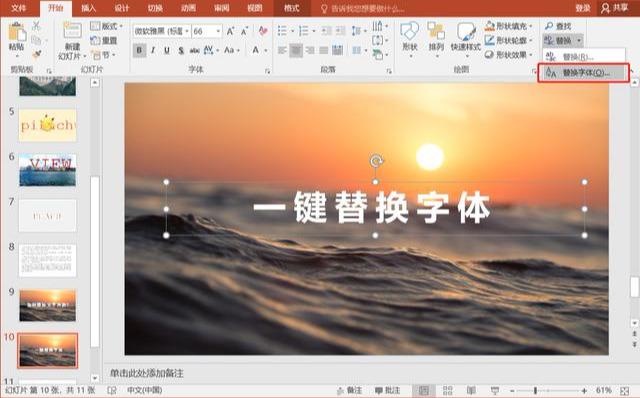Toggle Bold formatting button
Viewport: 640px width, 398px height.
tap(139, 50)
